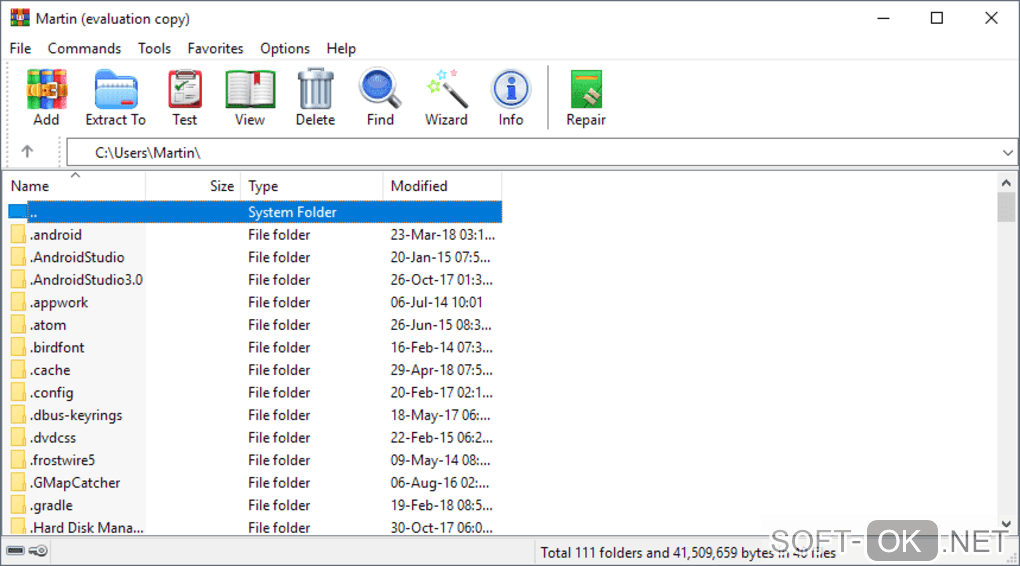Sort files by Type column header

tap(312, 186)
